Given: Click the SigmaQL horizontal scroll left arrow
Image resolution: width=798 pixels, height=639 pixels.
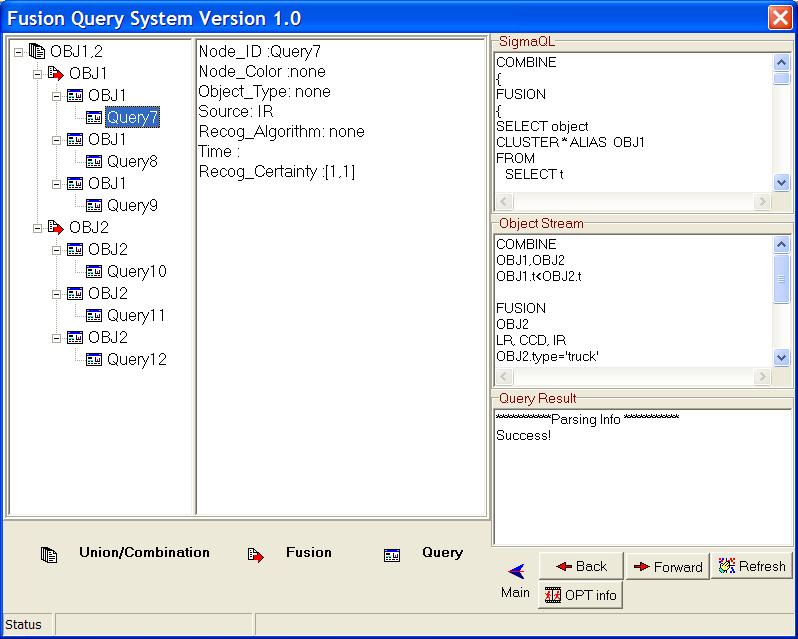Looking at the screenshot, I should 504,201.
